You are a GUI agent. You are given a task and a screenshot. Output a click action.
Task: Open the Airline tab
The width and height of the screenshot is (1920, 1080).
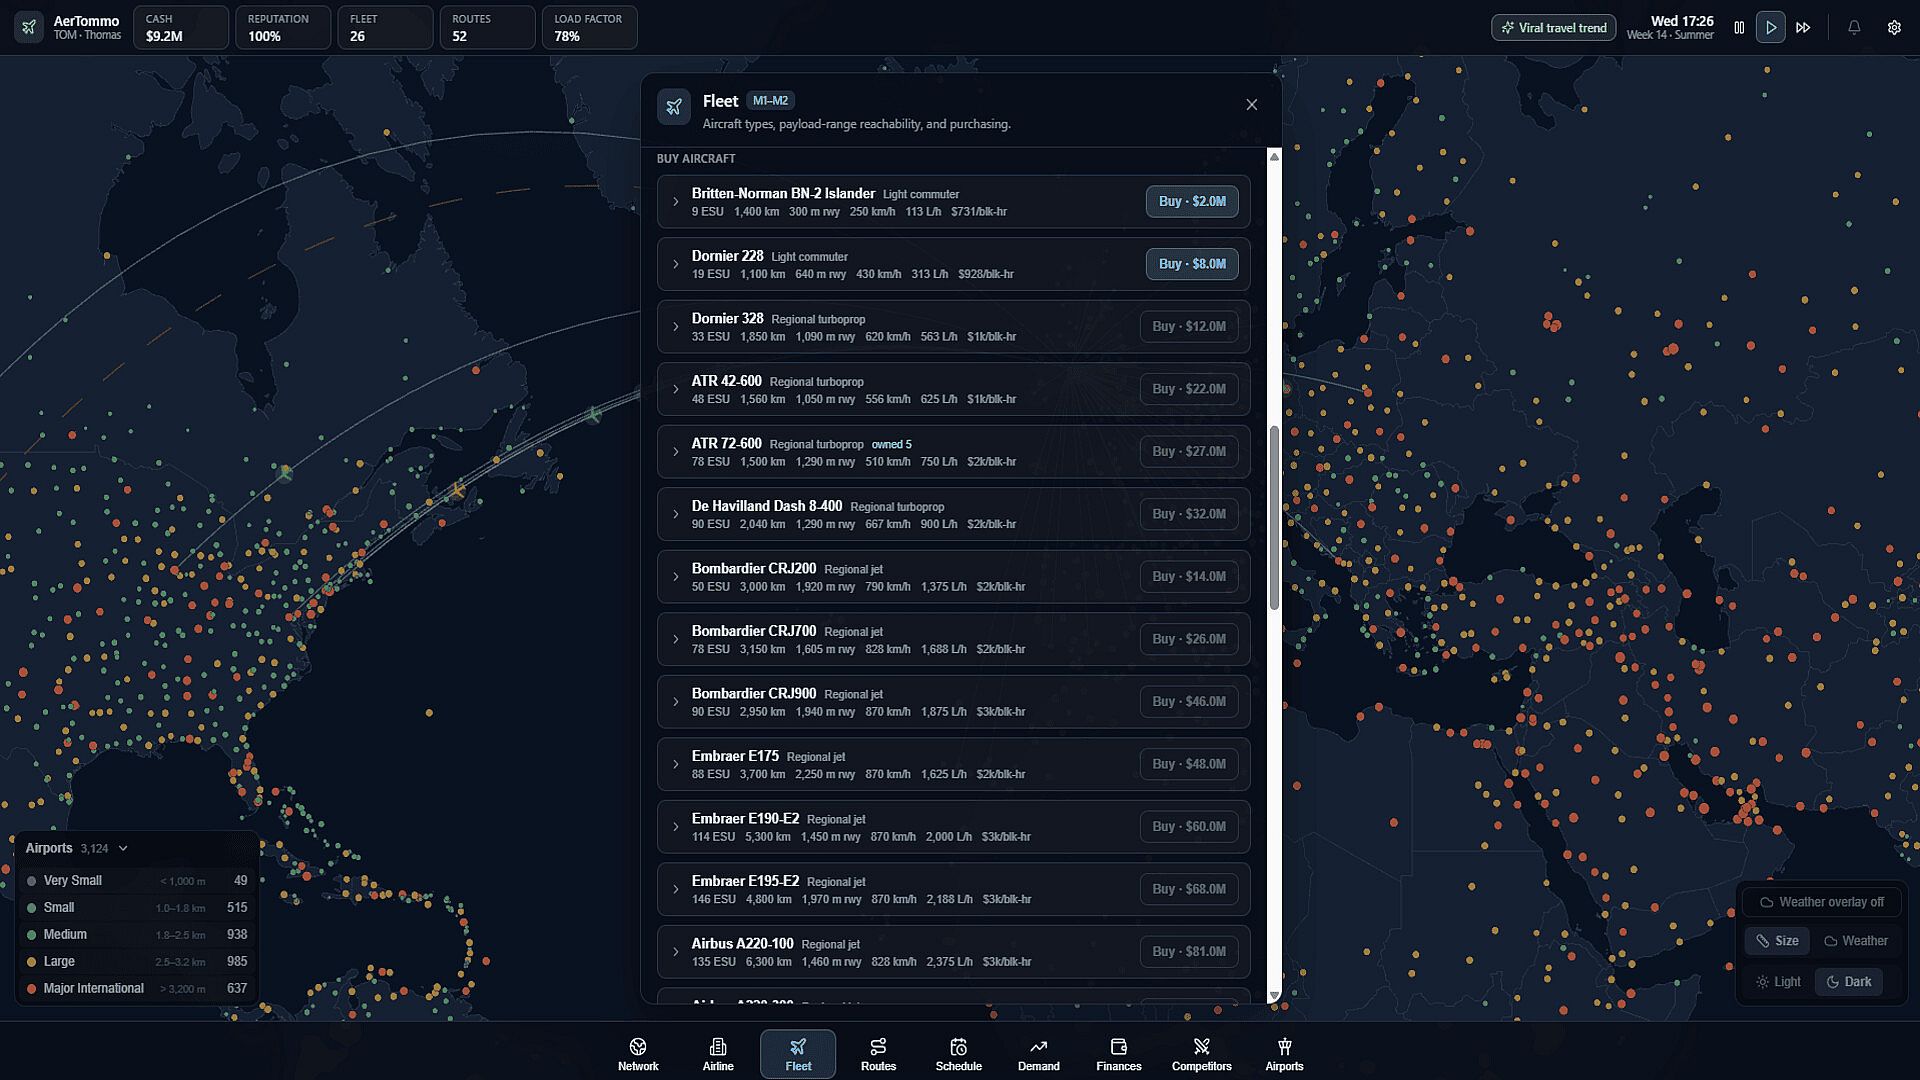(x=718, y=1054)
